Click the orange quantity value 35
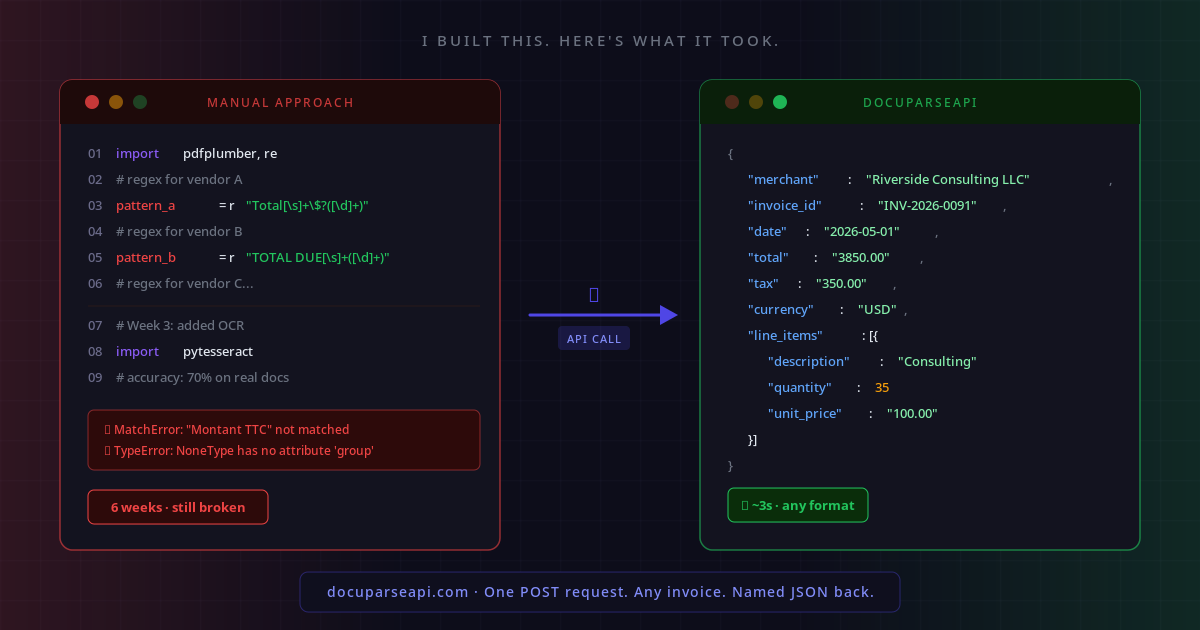Image resolution: width=1200 pixels, height=630 pixels. 882,388
